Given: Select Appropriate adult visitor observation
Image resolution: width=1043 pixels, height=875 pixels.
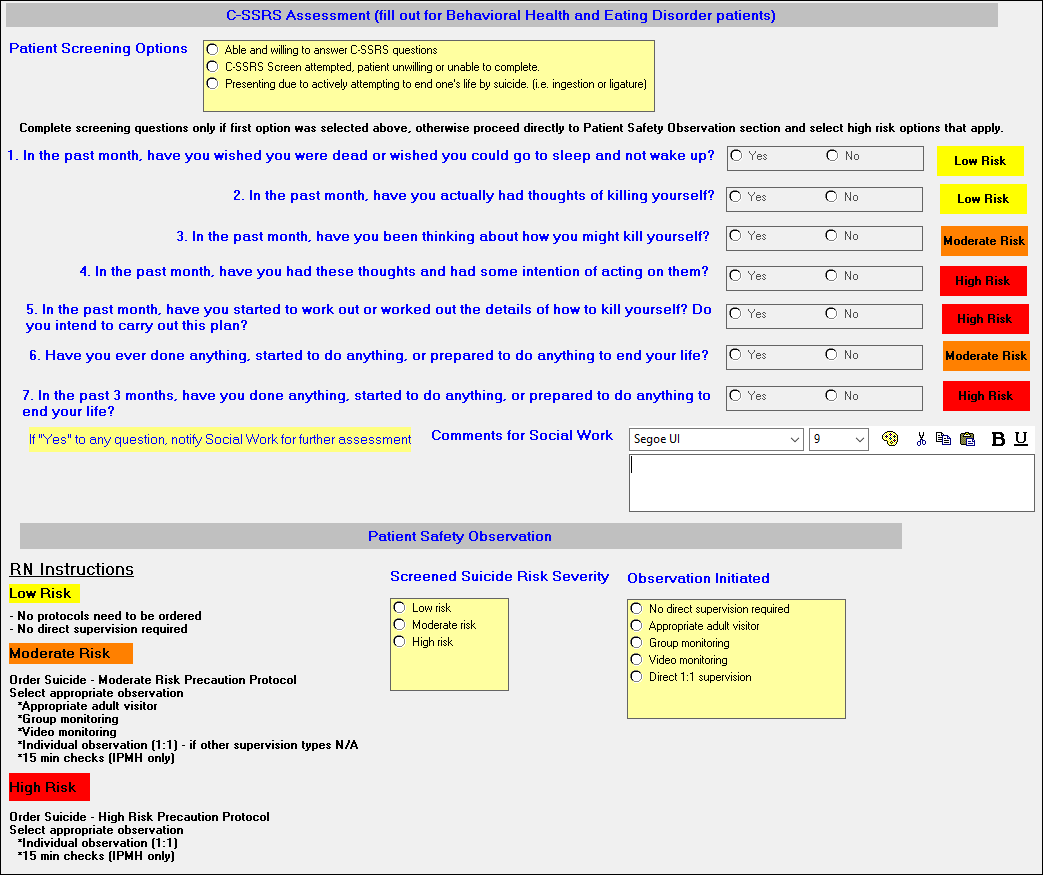Looking at the screenshot, I should (x=637, y=625).
